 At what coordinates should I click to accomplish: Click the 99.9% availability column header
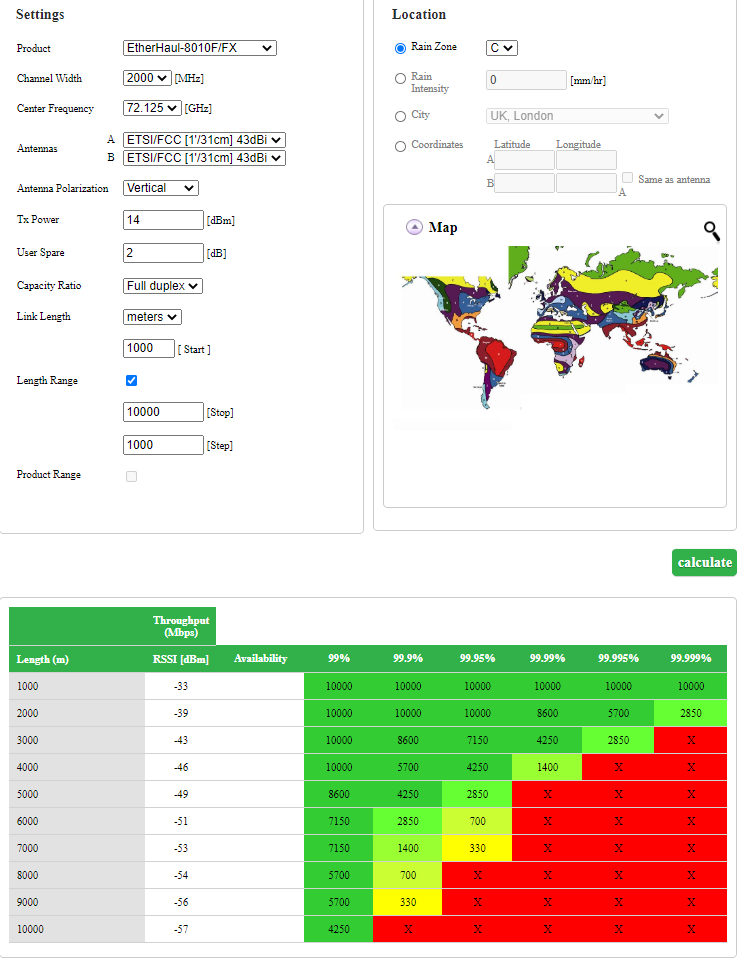[x=408, y=658]
